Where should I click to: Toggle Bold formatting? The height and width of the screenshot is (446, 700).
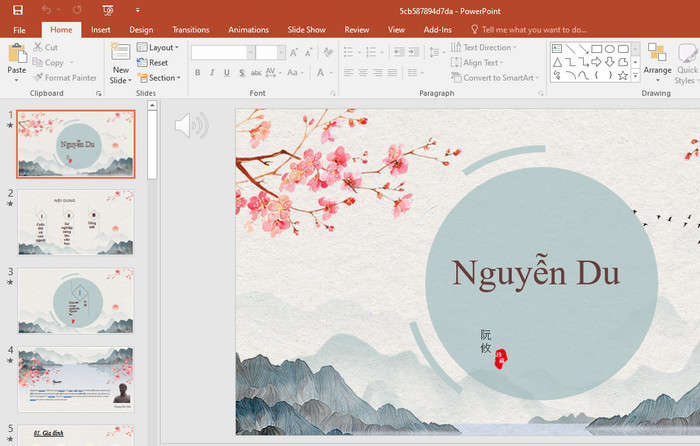tap(198, 73)
